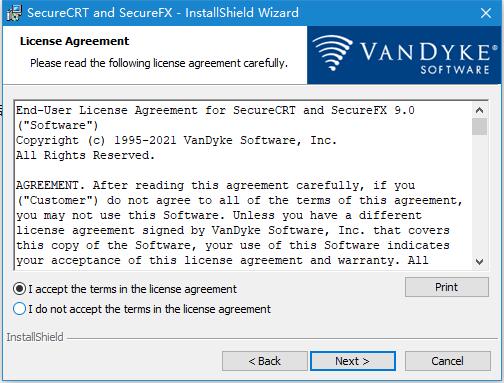Viewport: 504px width, 383px height.
Task: Click the InstallShield label text
Action: coord(35,337)
